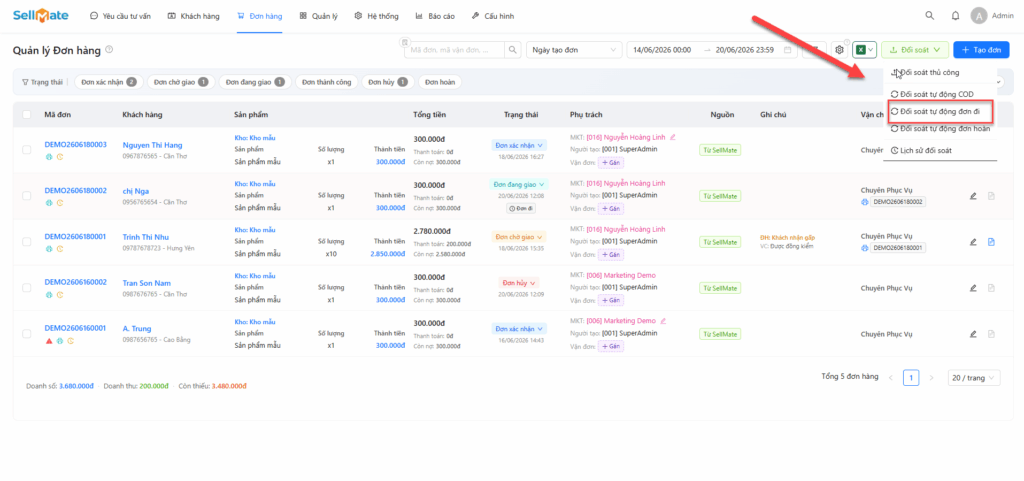1024x481 pixels.
Task: Open the Ngày tạo đơn dropdown
Action: 575,50
